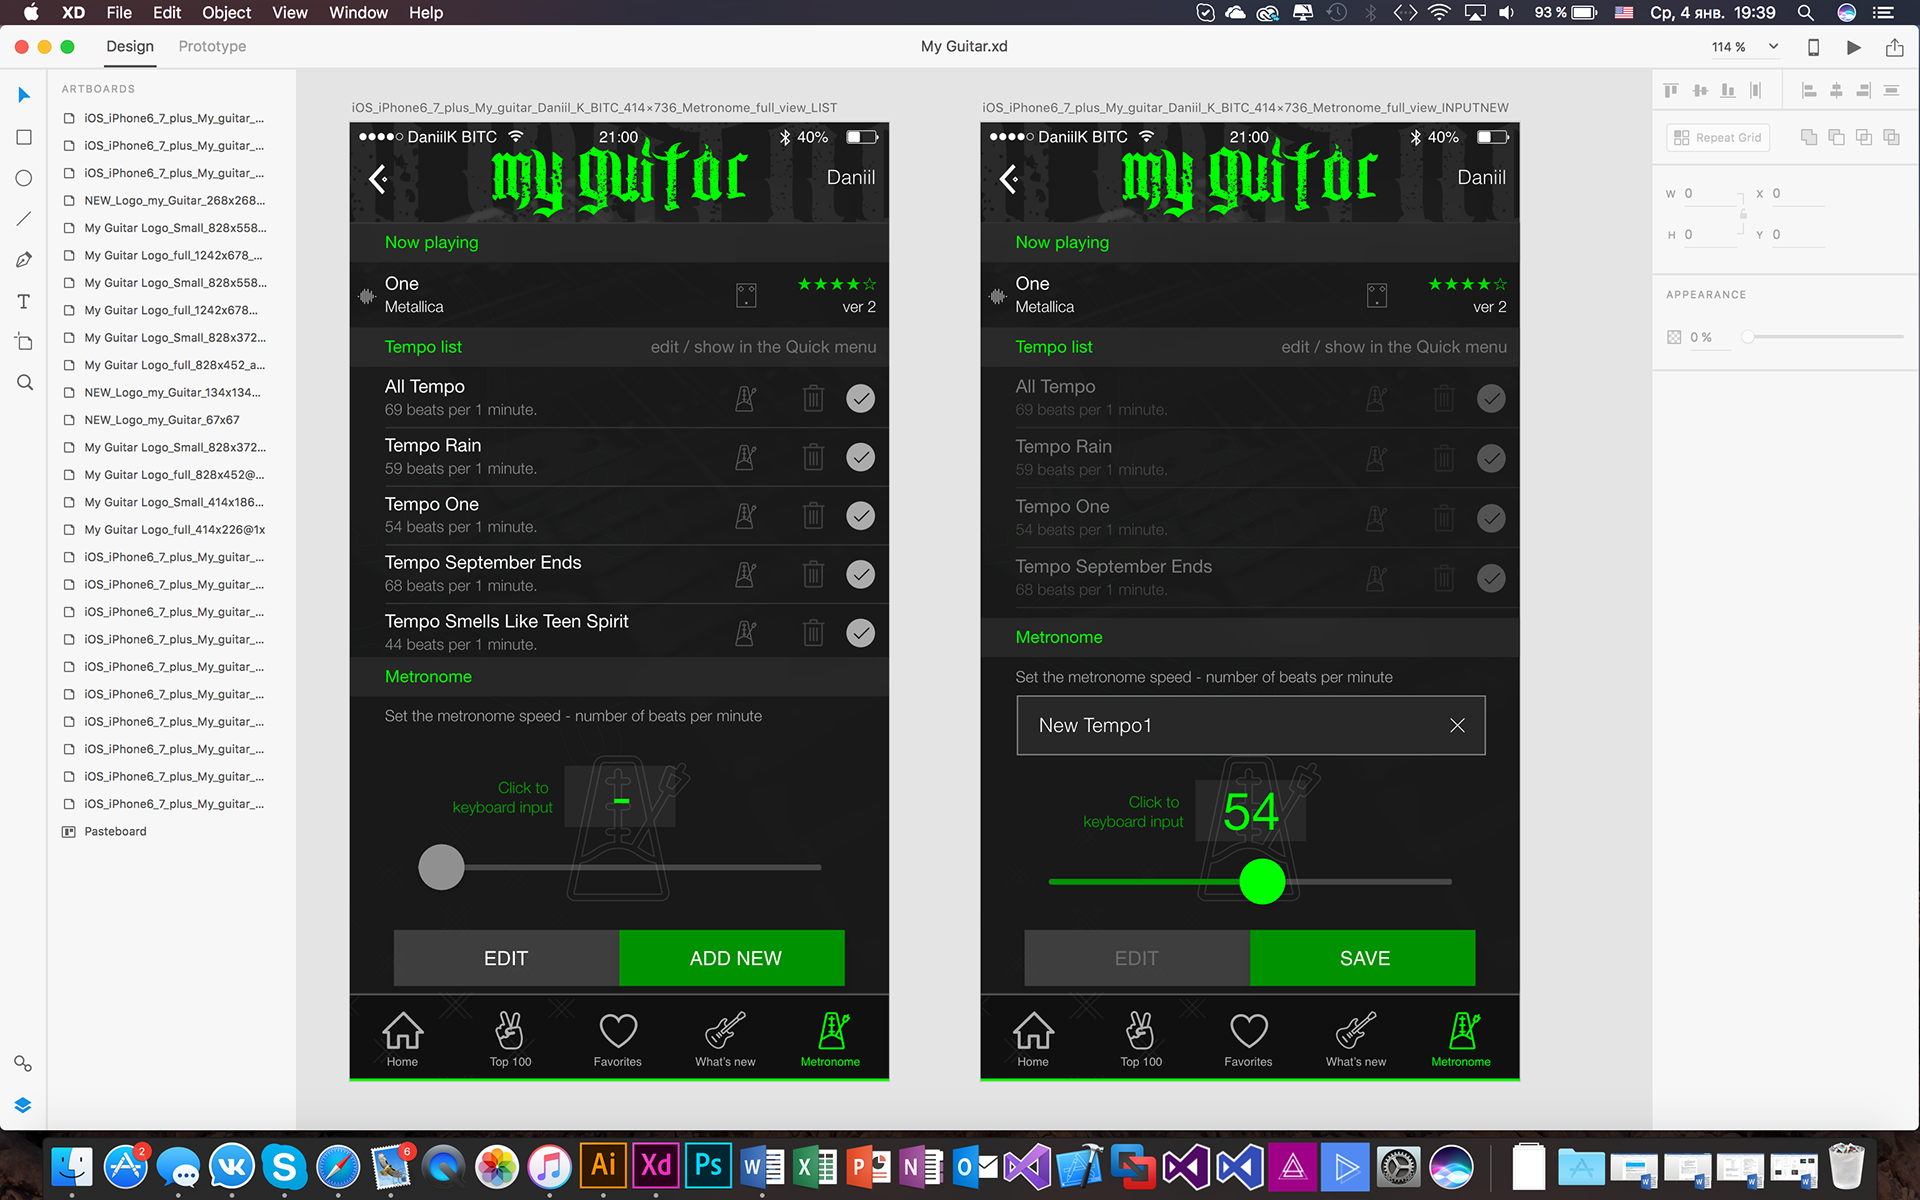
Task: Select the Pasteboard layer item
Action: 115,832
